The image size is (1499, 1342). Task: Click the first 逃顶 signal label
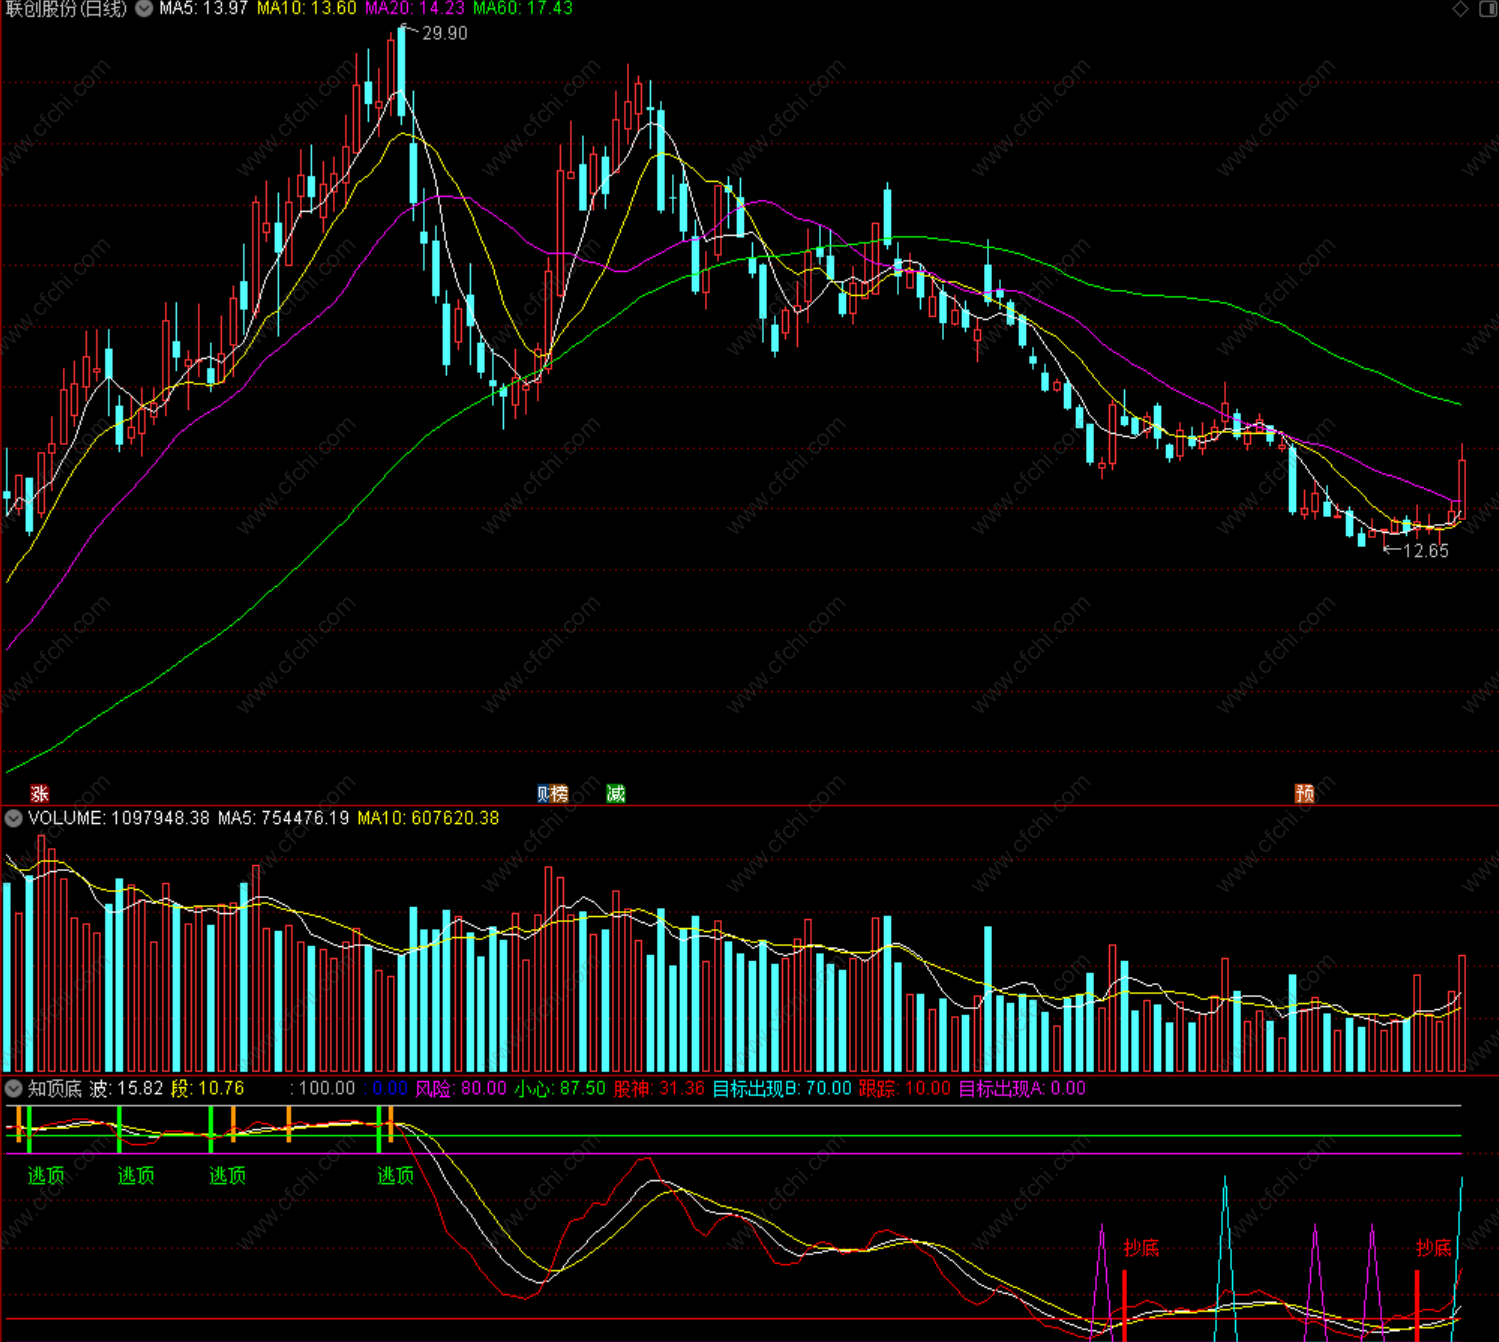point(46,1176)
